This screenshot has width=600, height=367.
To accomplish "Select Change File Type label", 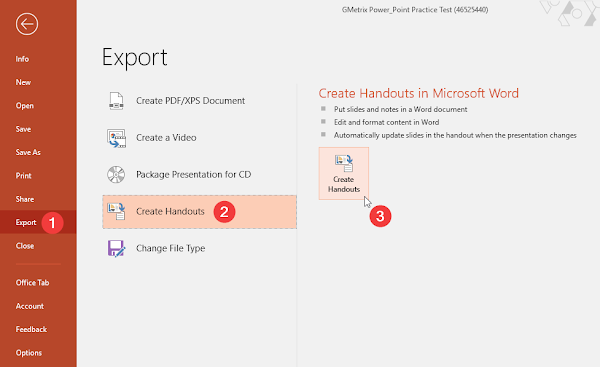I will (x=171, y=248).
